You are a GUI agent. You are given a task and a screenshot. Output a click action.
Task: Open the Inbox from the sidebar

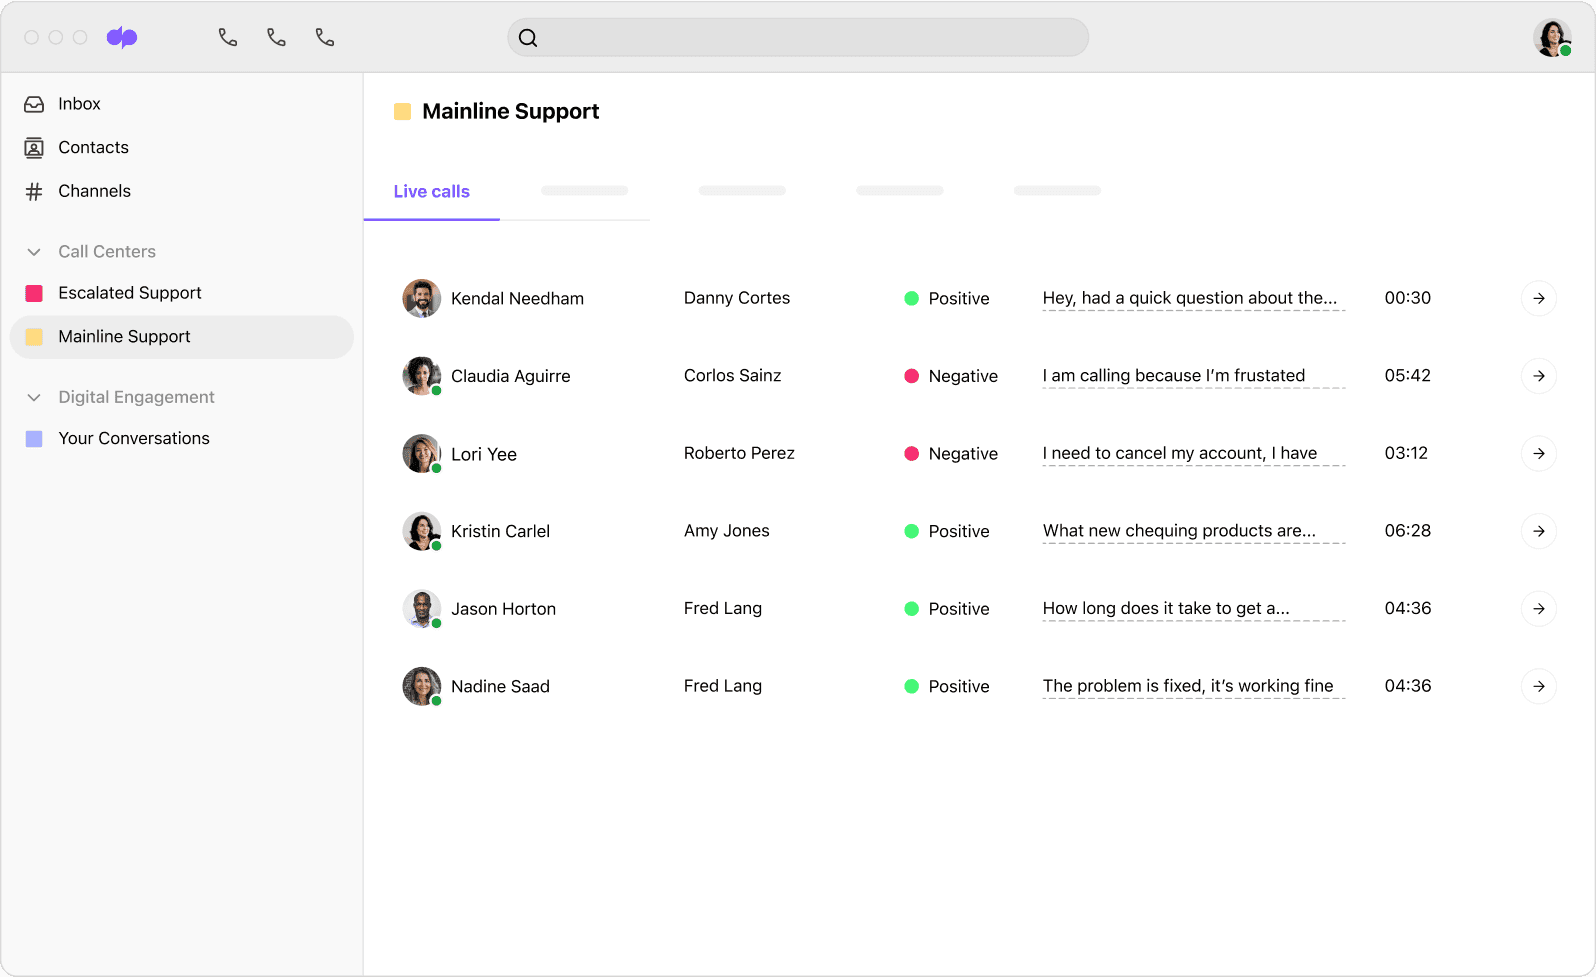coord(79,104)
